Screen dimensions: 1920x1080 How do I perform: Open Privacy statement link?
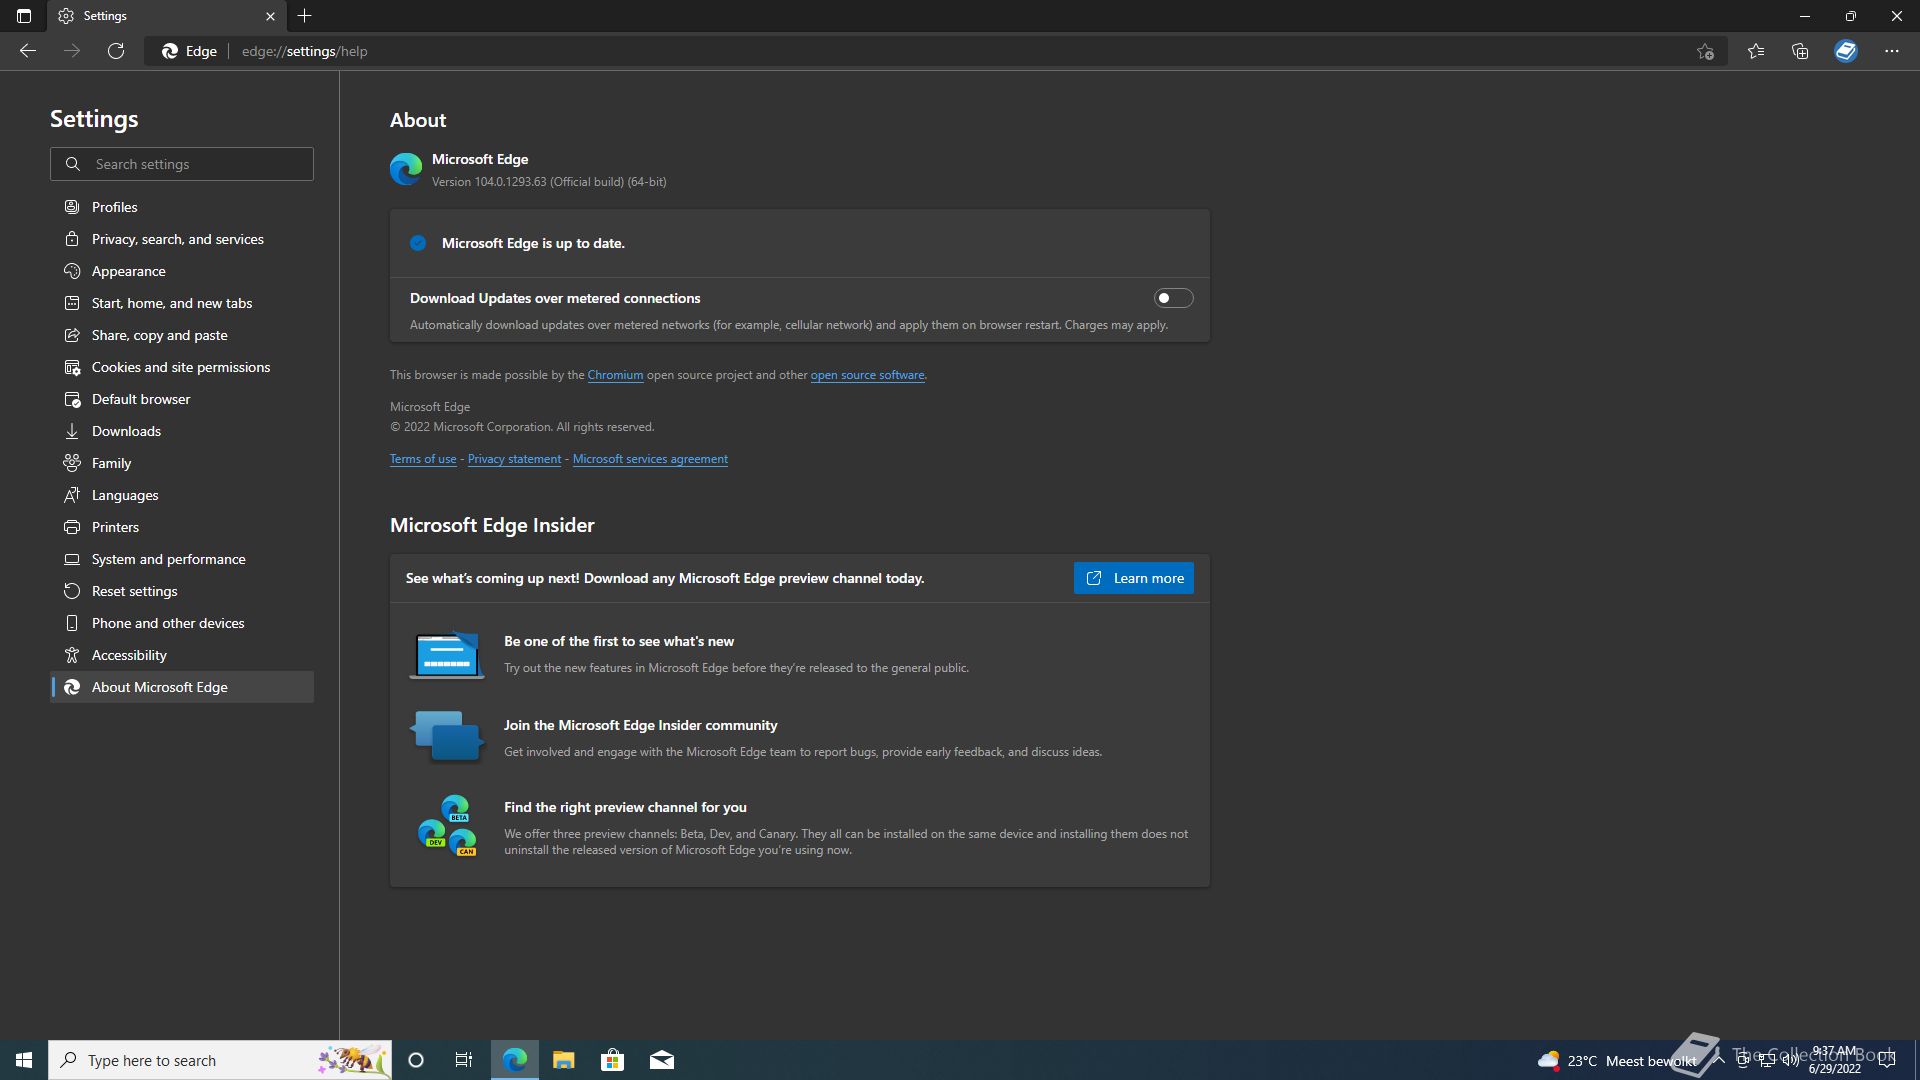tap(514, 459)
